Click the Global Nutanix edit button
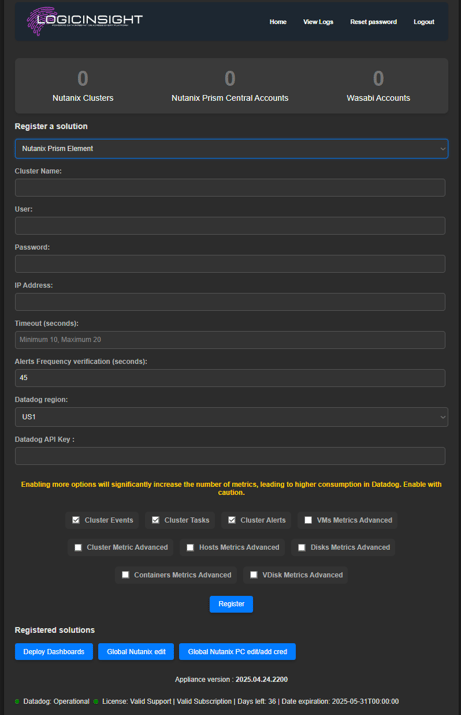Viewport: 461px width, 715px height. pos(136,652)
